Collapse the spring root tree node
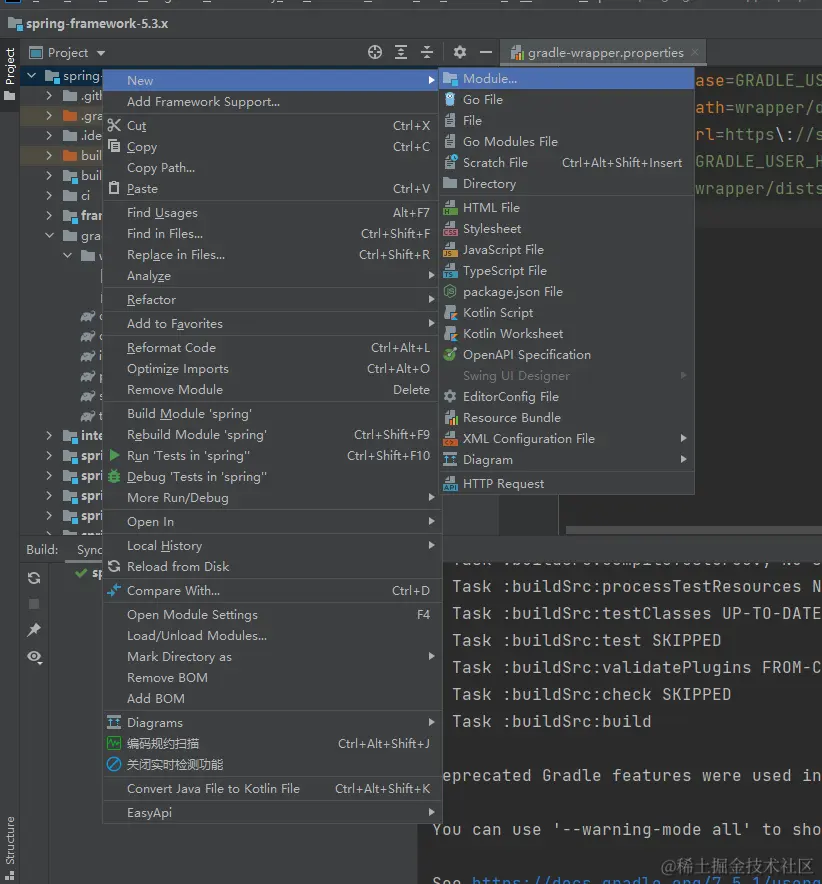This screenshot has width=822, height=884. [x=32, y=76]
